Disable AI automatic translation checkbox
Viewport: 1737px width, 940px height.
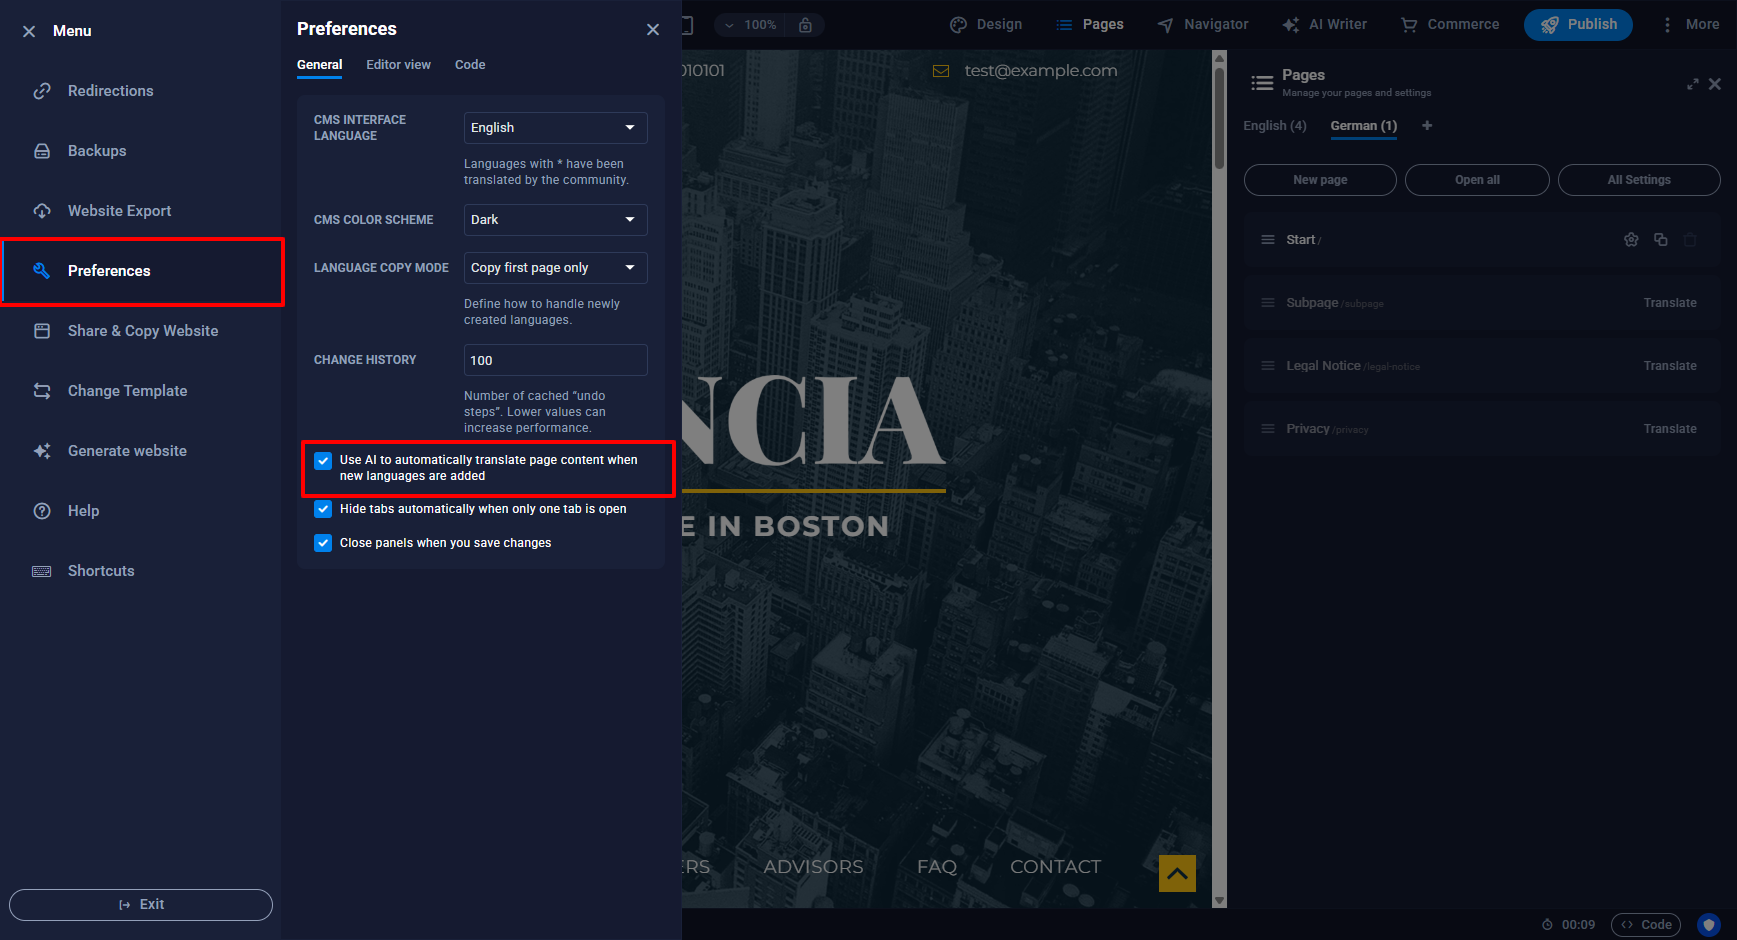pyautogui.click(x=323, y=461)
